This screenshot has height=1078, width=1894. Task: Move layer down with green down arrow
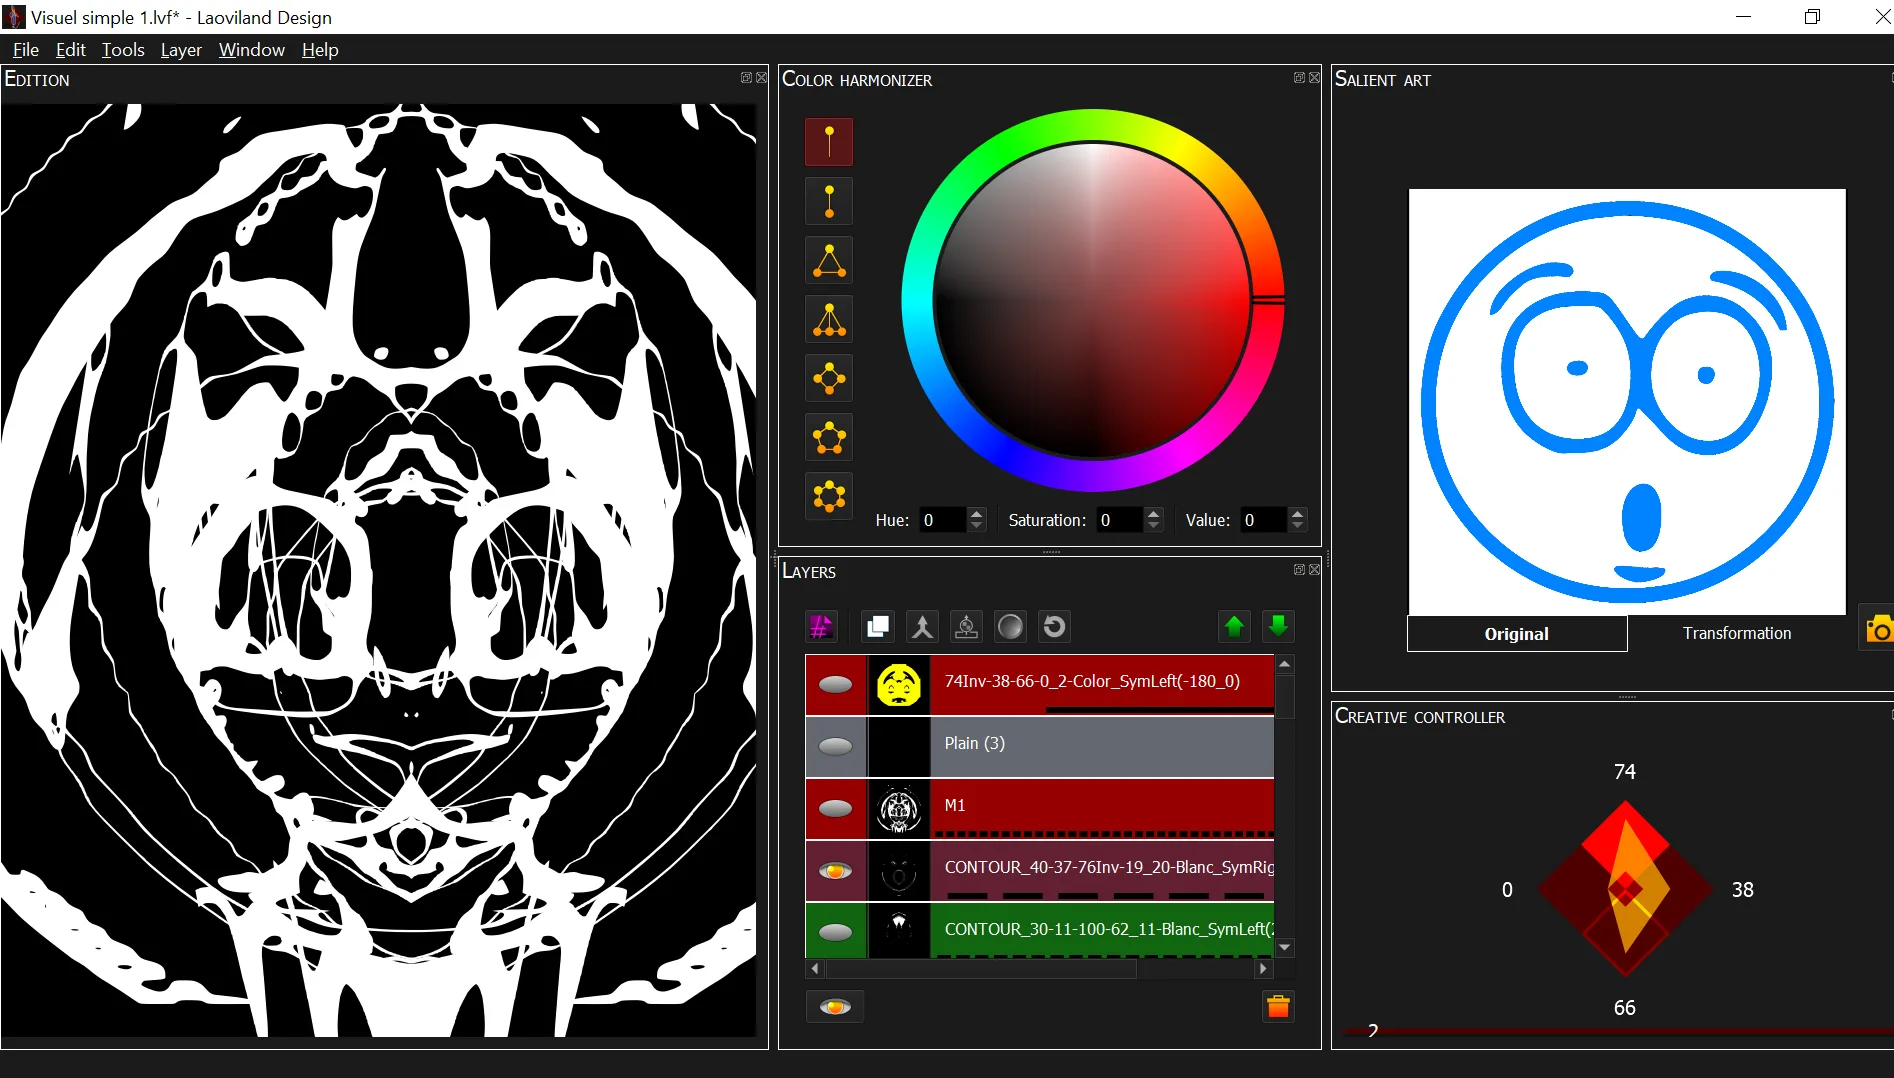[x=1278, y=627]
